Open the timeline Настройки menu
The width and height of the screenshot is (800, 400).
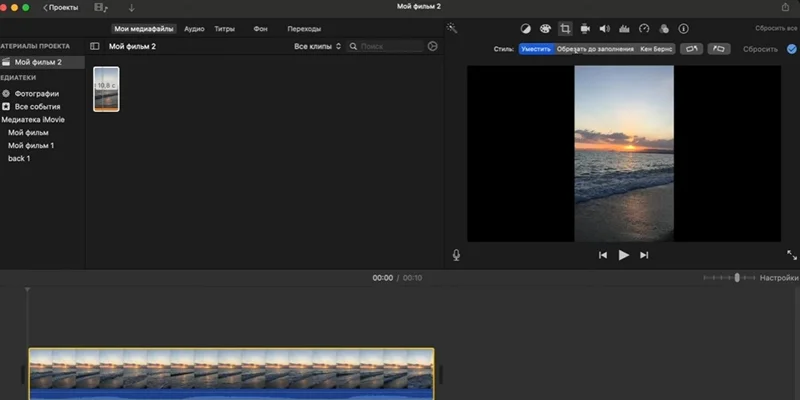[779, 278]
